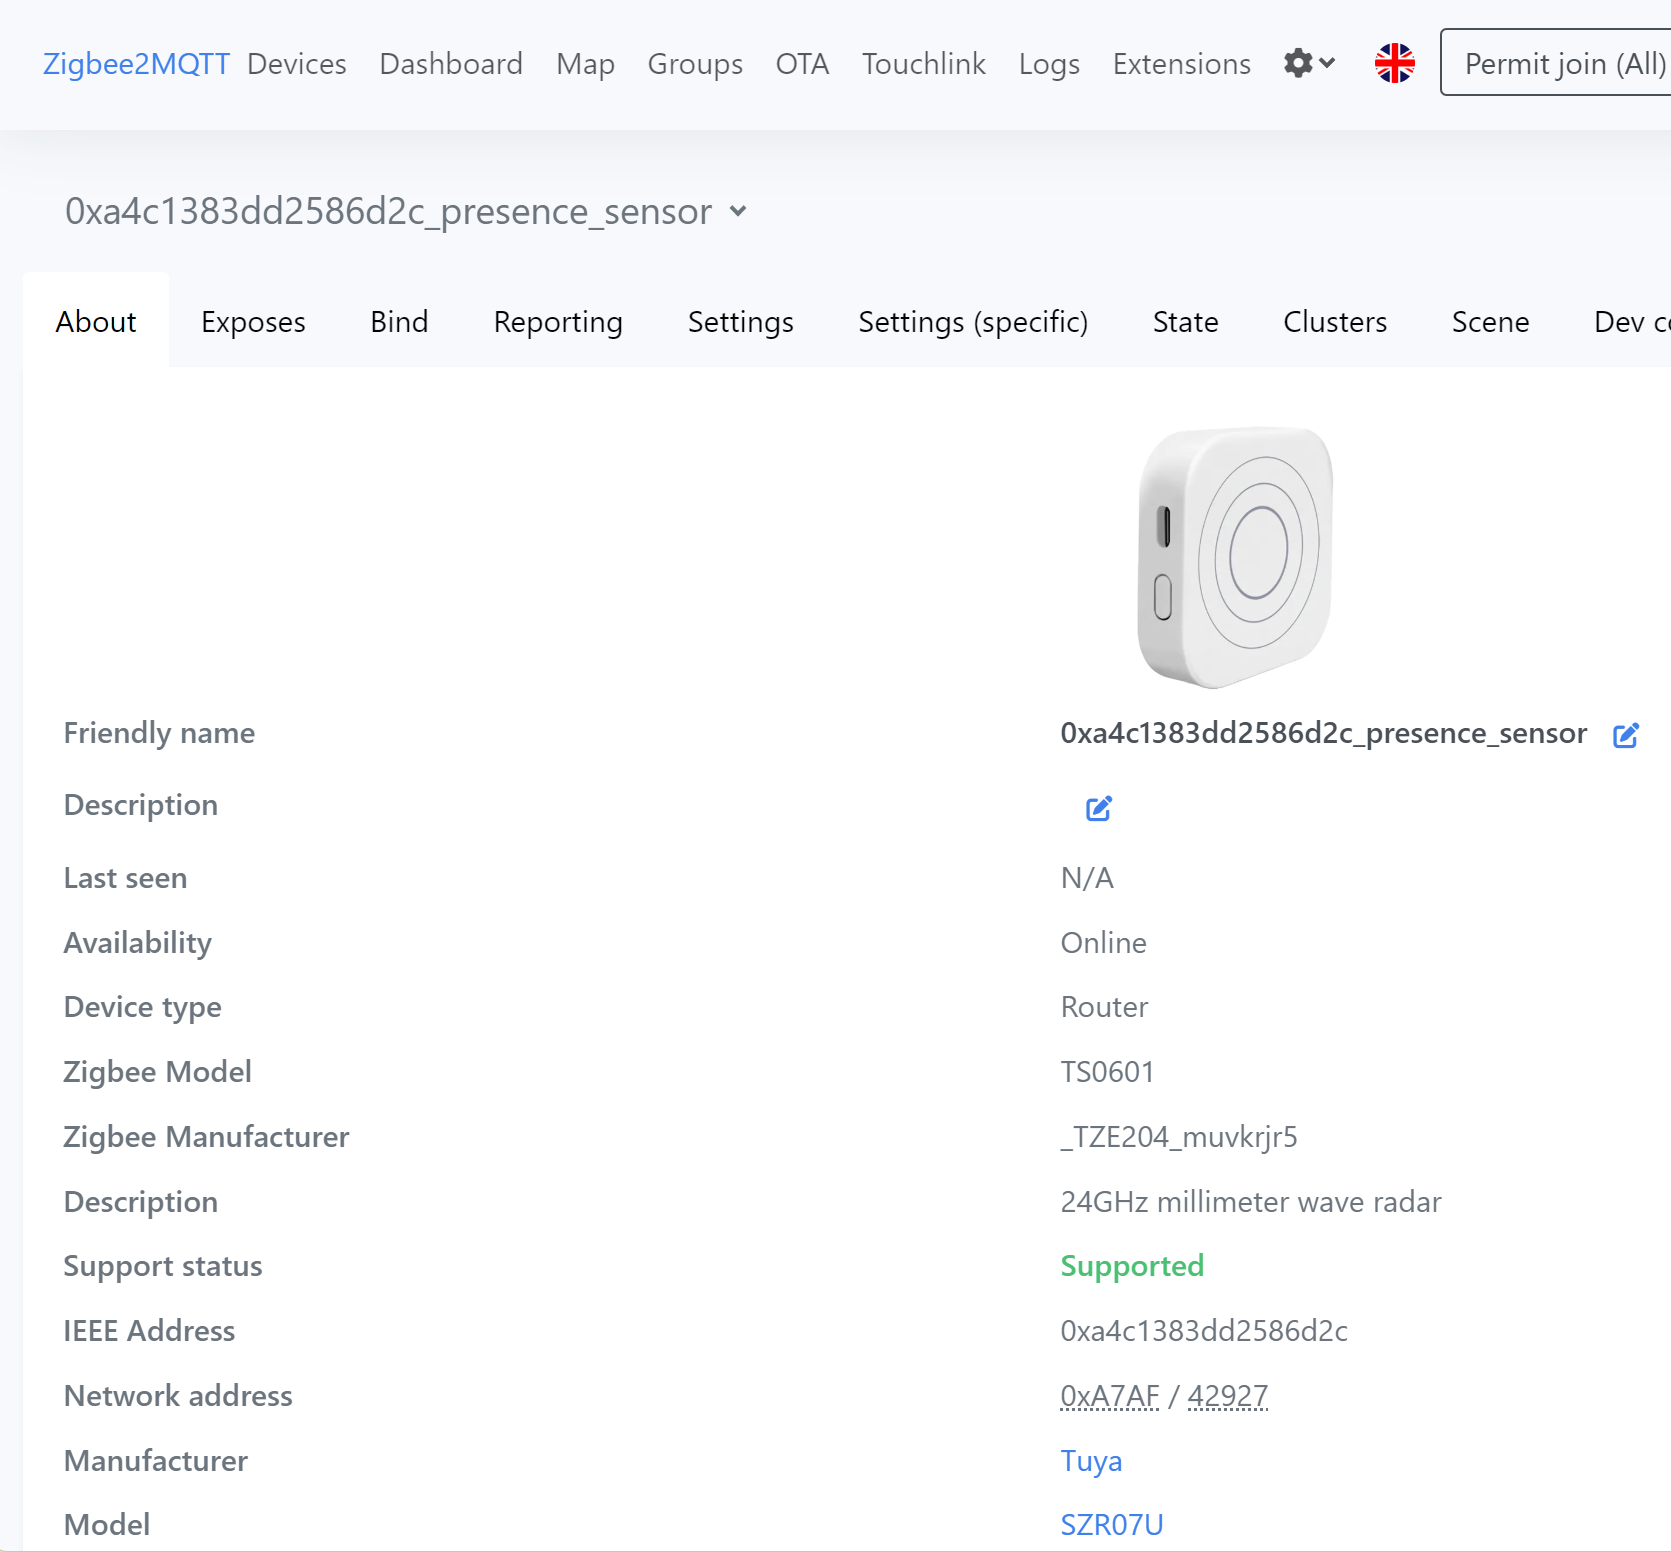Open the Settings (specific) tab
This screenshot has height=1552, width=1671.
tap(973, 321)
